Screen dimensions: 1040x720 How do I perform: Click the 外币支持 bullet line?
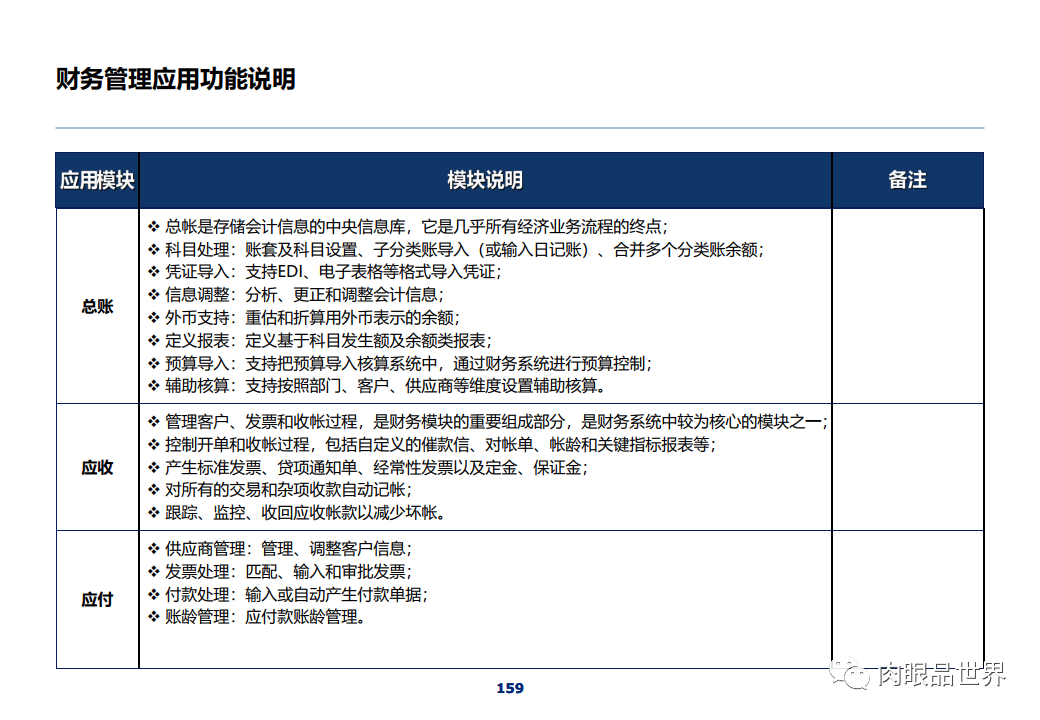pos(304,318)
